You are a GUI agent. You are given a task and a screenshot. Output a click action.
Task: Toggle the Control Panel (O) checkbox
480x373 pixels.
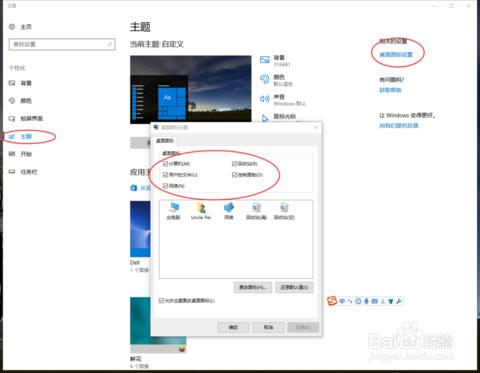[234, 175]
